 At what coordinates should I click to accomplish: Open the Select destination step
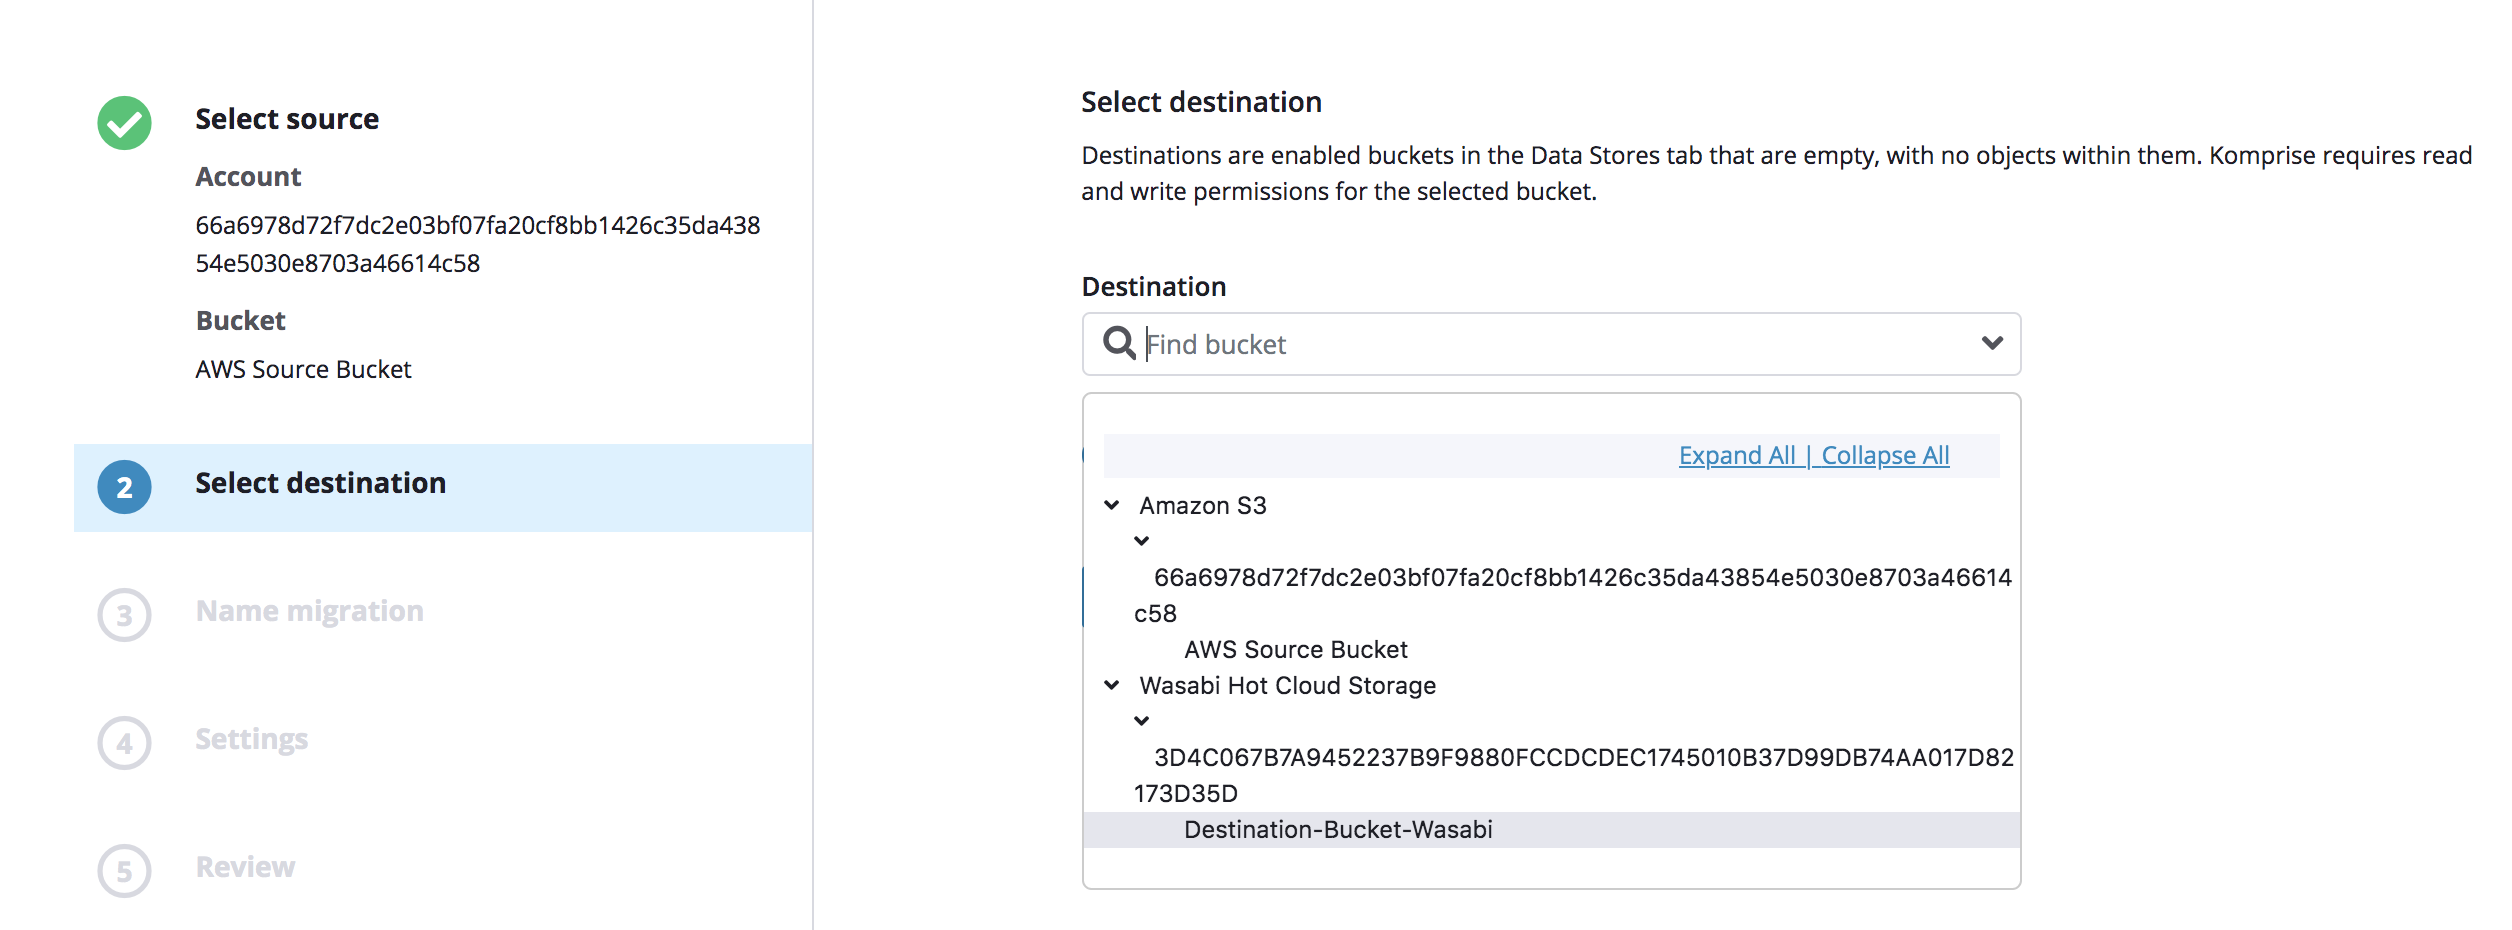(443, 487)
